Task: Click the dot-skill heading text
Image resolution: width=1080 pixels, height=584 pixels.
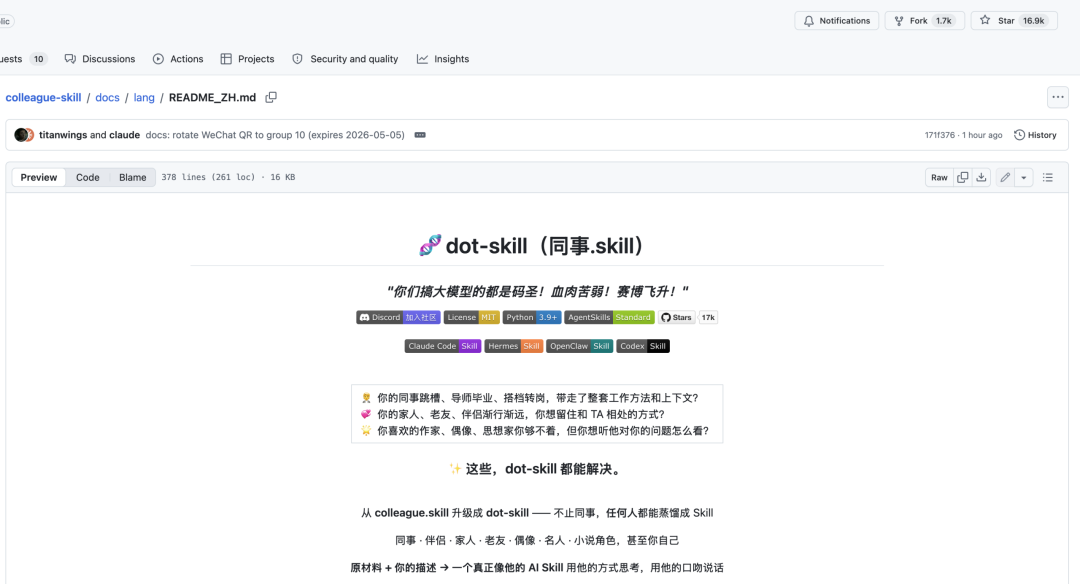Action: [x=532, y=246]
